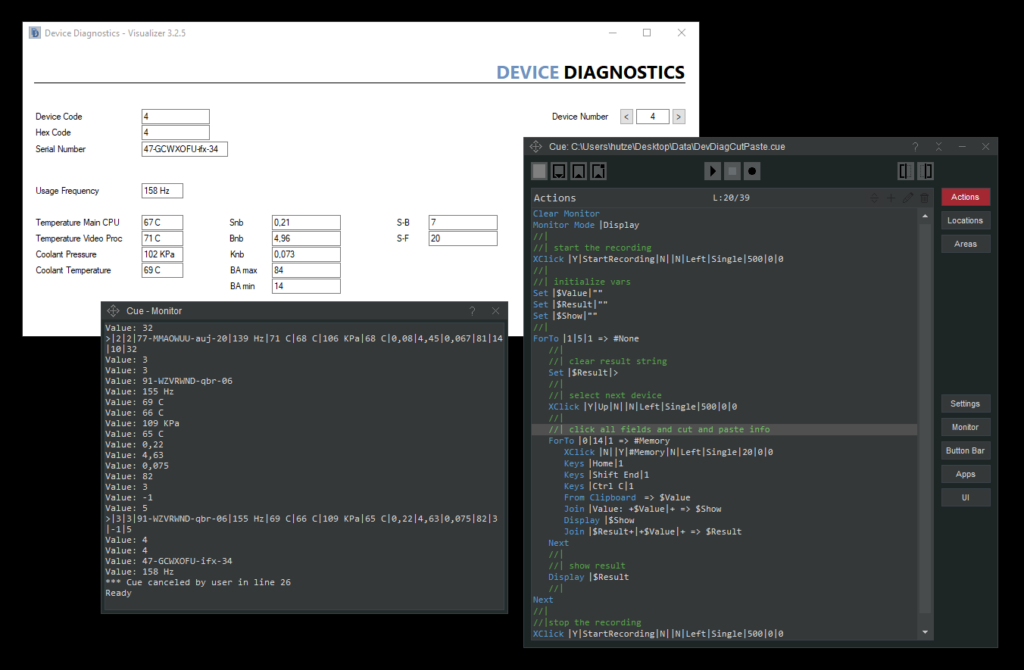
Task: Increment Device Number with right arrow
Action: pos(678,117)
